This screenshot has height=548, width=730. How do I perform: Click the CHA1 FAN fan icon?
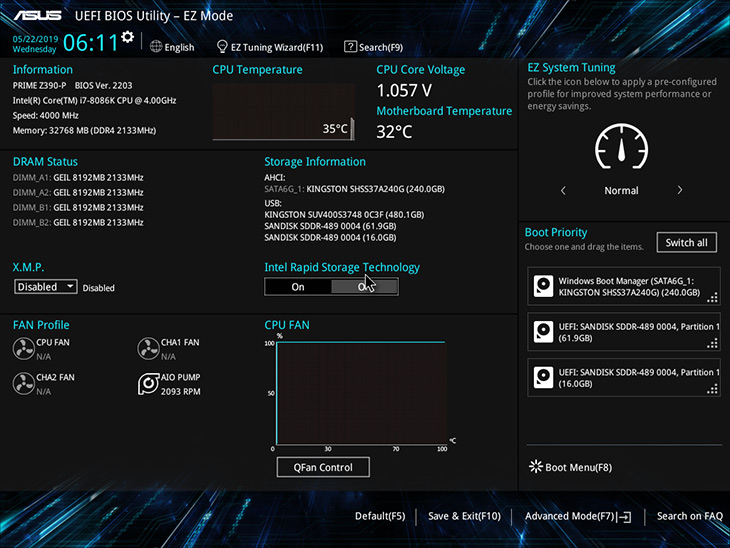(149, 349)
